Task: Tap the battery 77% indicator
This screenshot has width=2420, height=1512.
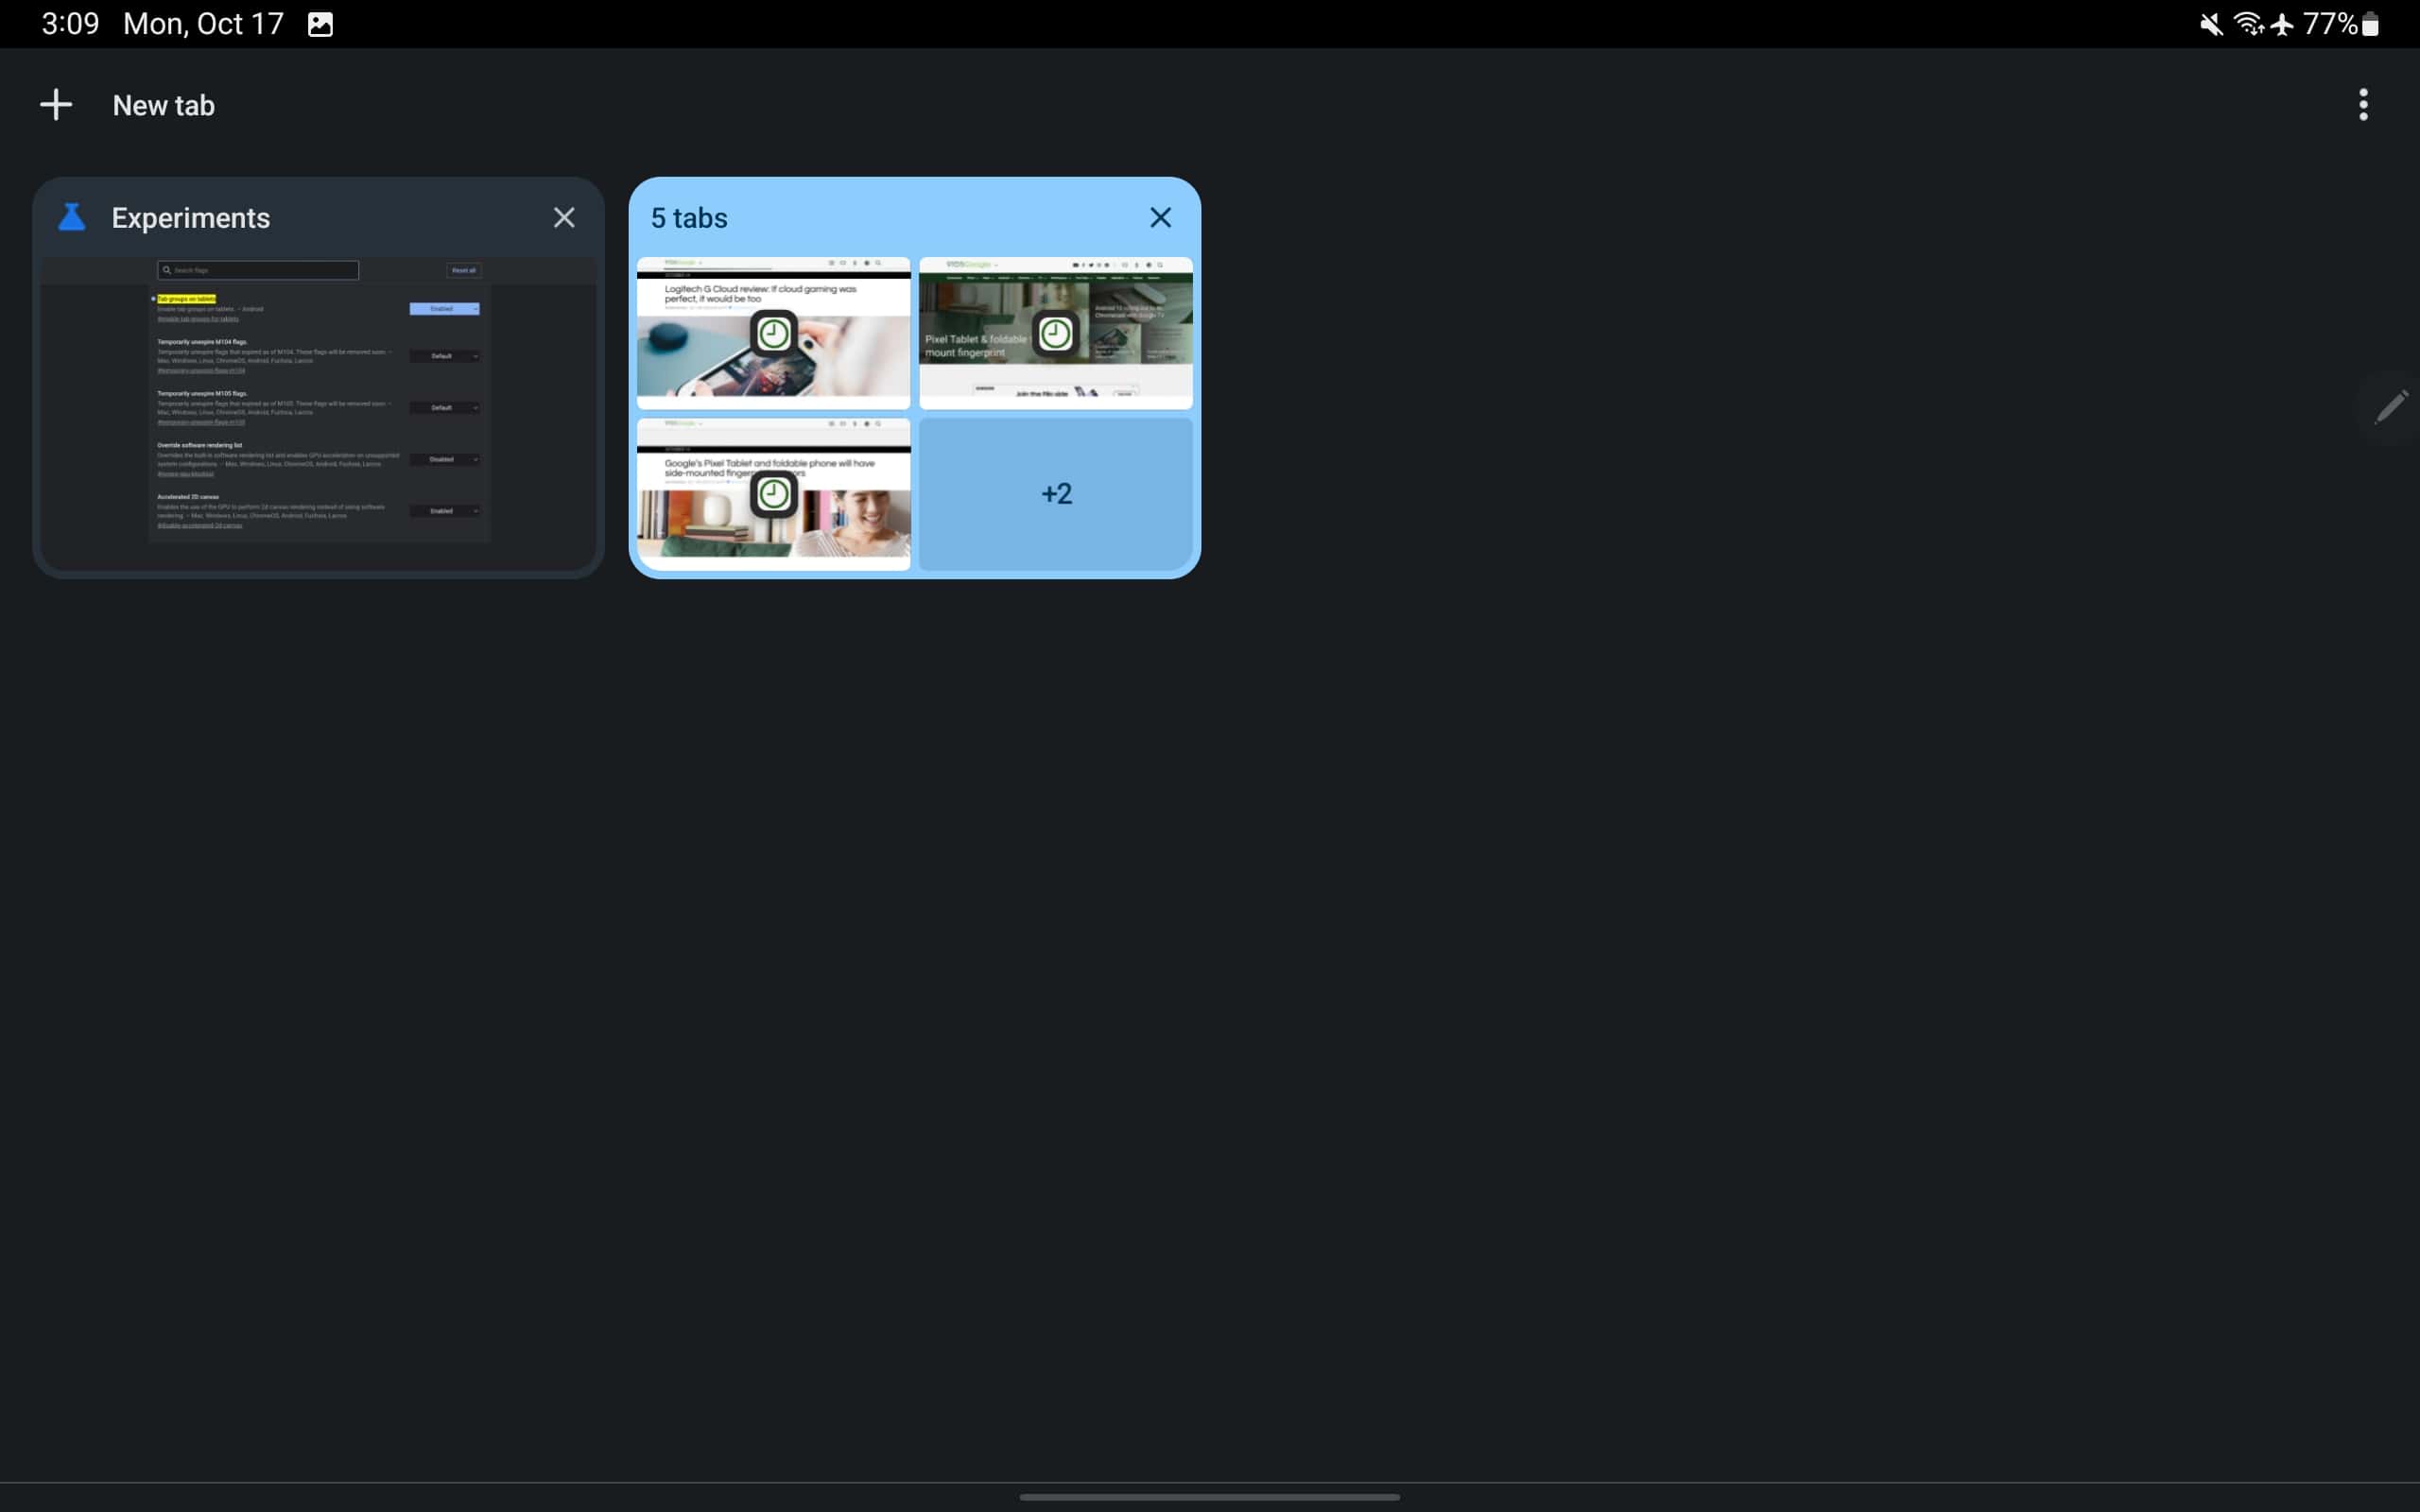Action: (x=2340, y=24)
